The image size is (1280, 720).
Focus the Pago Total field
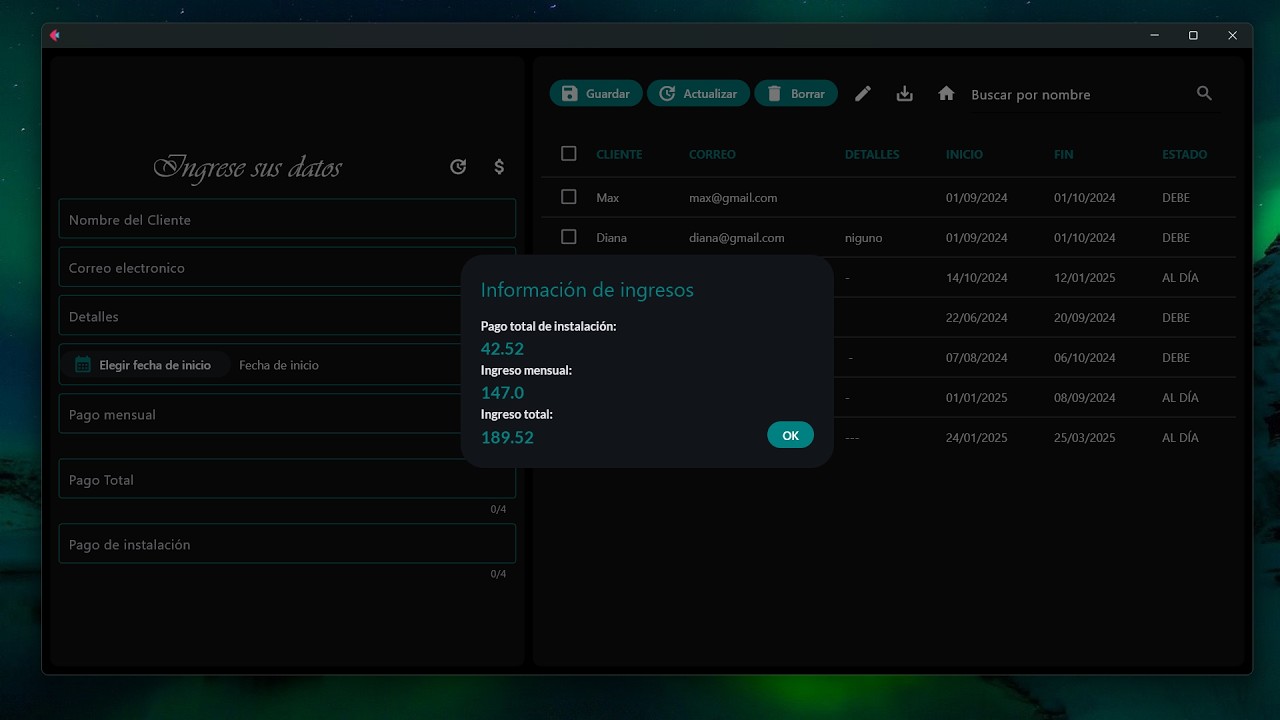(287, 479)
